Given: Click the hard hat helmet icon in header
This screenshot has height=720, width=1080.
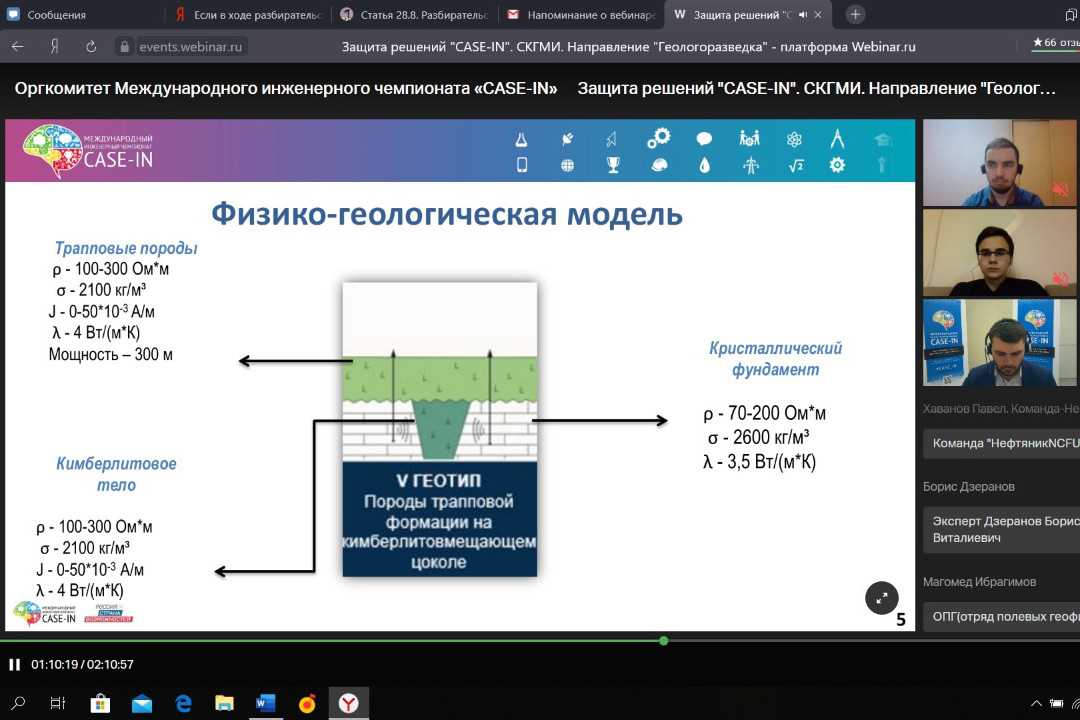Looking at the screenshot, I should [x=659, y=165].
